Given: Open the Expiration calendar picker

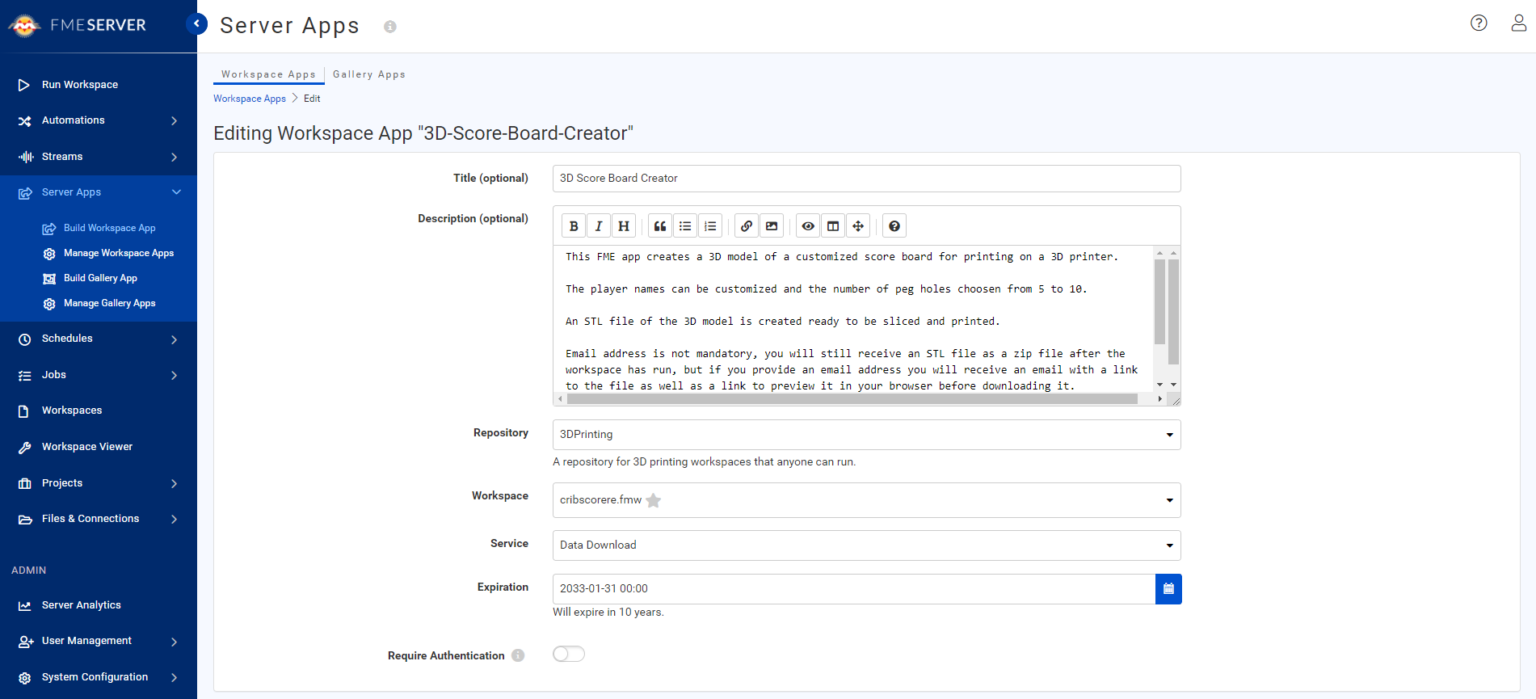Looking at the screenshot, I should pyautogui.click(x=1168, y=589).
